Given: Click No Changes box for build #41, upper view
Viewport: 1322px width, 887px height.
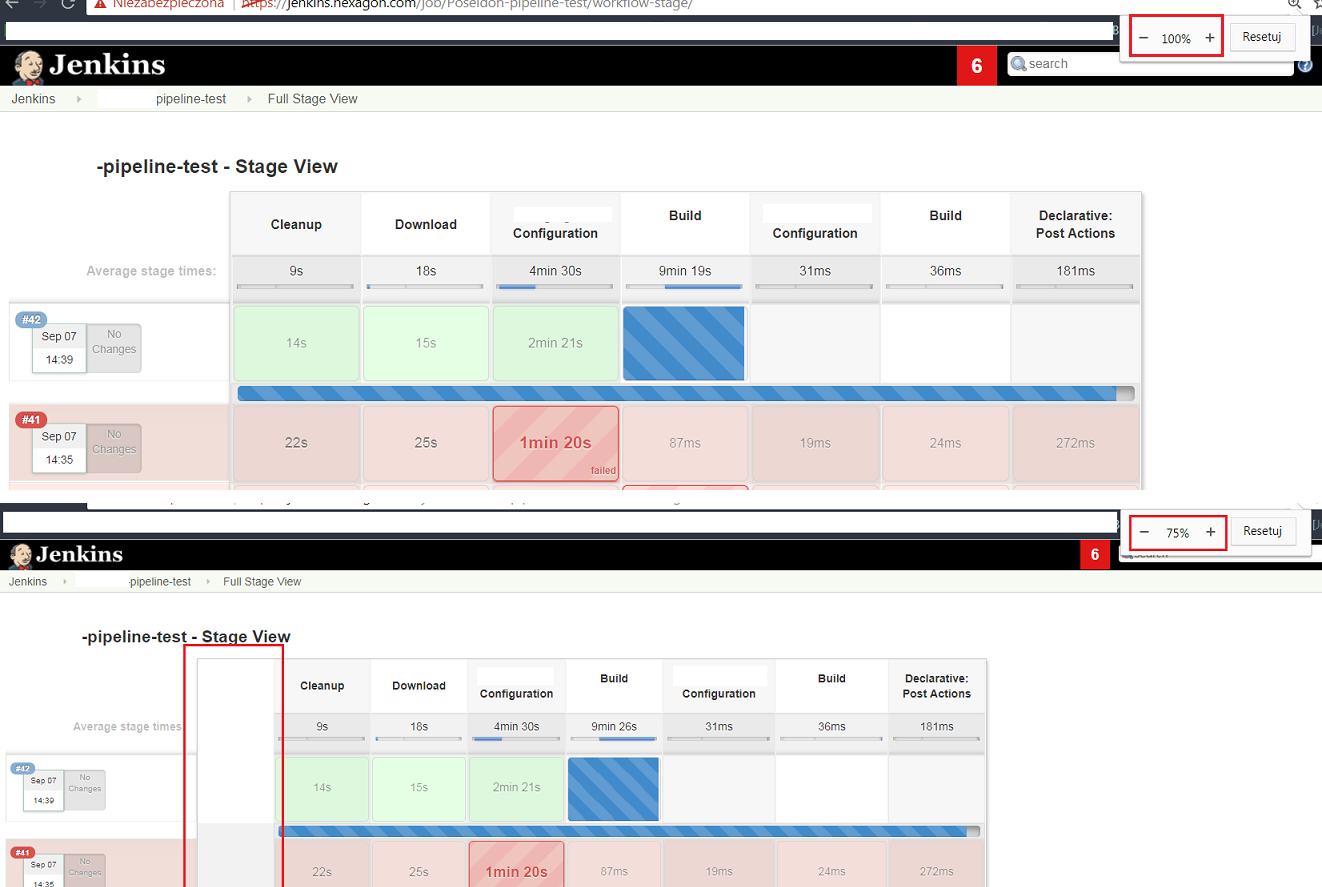Looking at the screenshot, I should [x=114, y=448].
